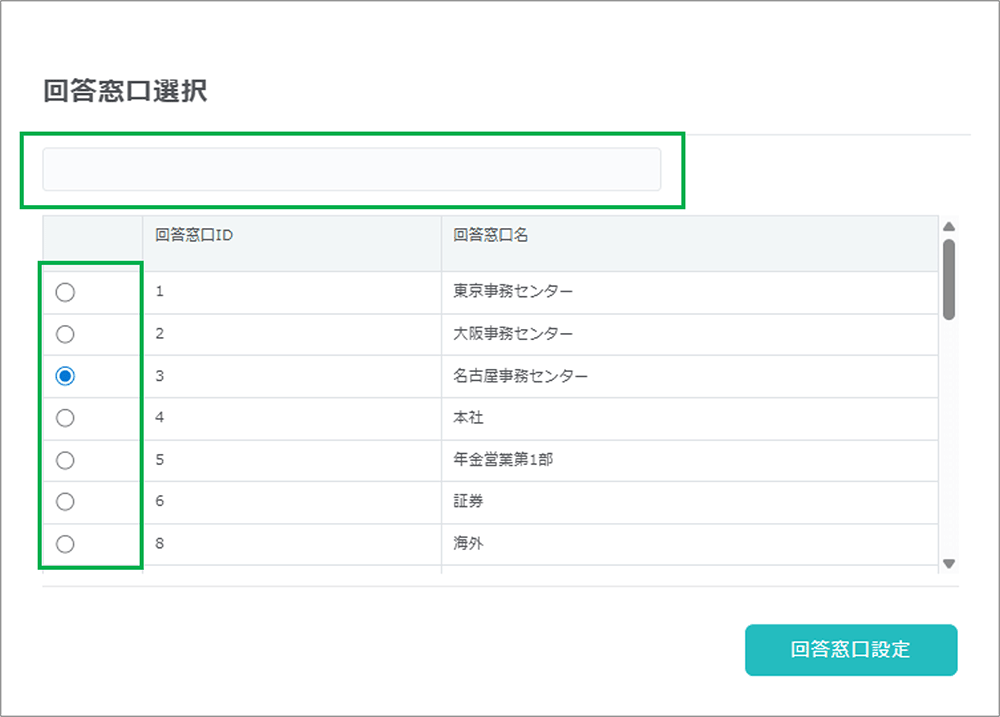
Task: Click the scrollbar up arrow
Action: [949, 226]
